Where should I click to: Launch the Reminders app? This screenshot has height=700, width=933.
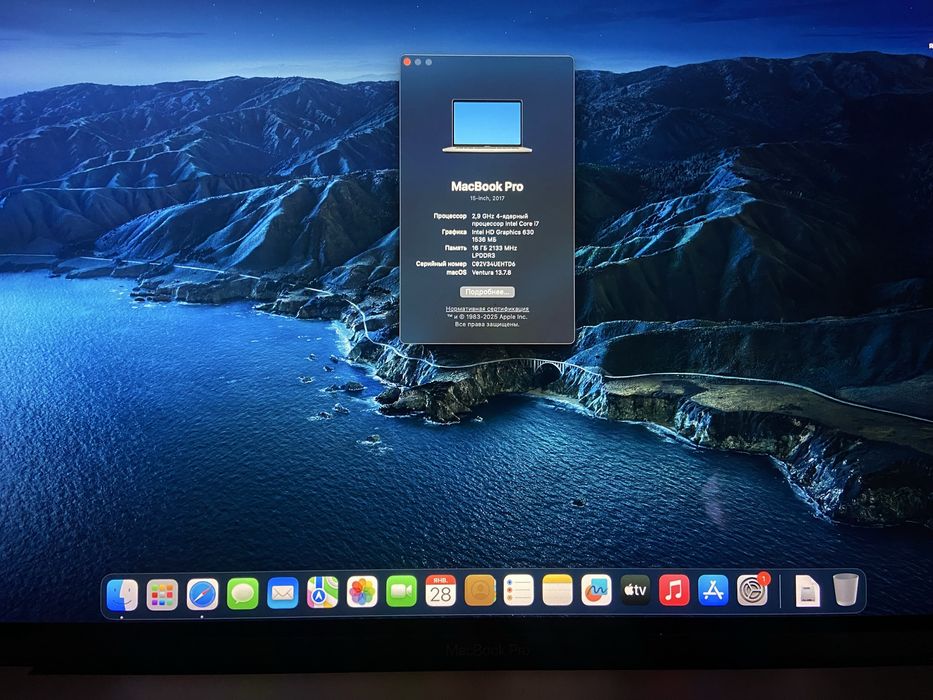point(518,590)
